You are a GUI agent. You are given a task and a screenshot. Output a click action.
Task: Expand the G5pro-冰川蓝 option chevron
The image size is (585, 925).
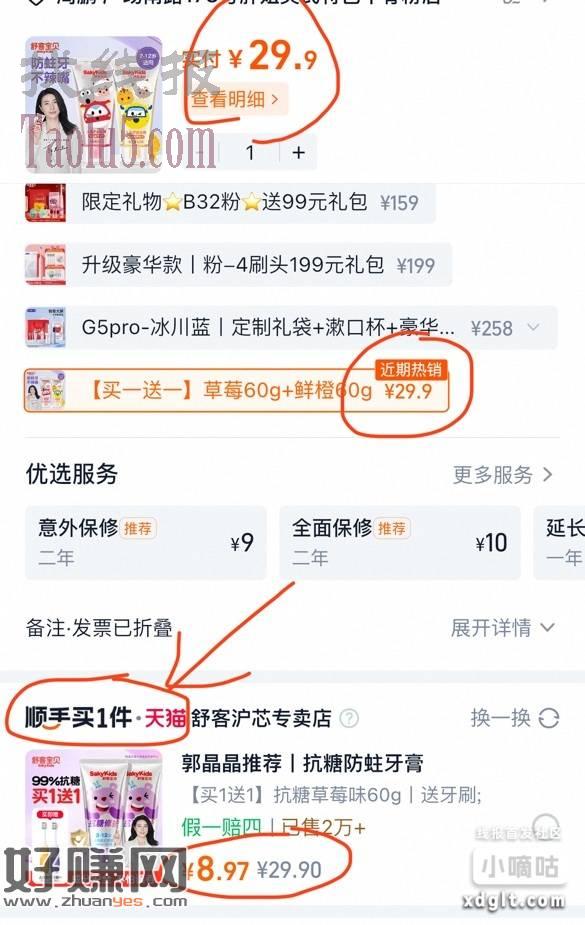pyautogui.click(x=534, y=327)
